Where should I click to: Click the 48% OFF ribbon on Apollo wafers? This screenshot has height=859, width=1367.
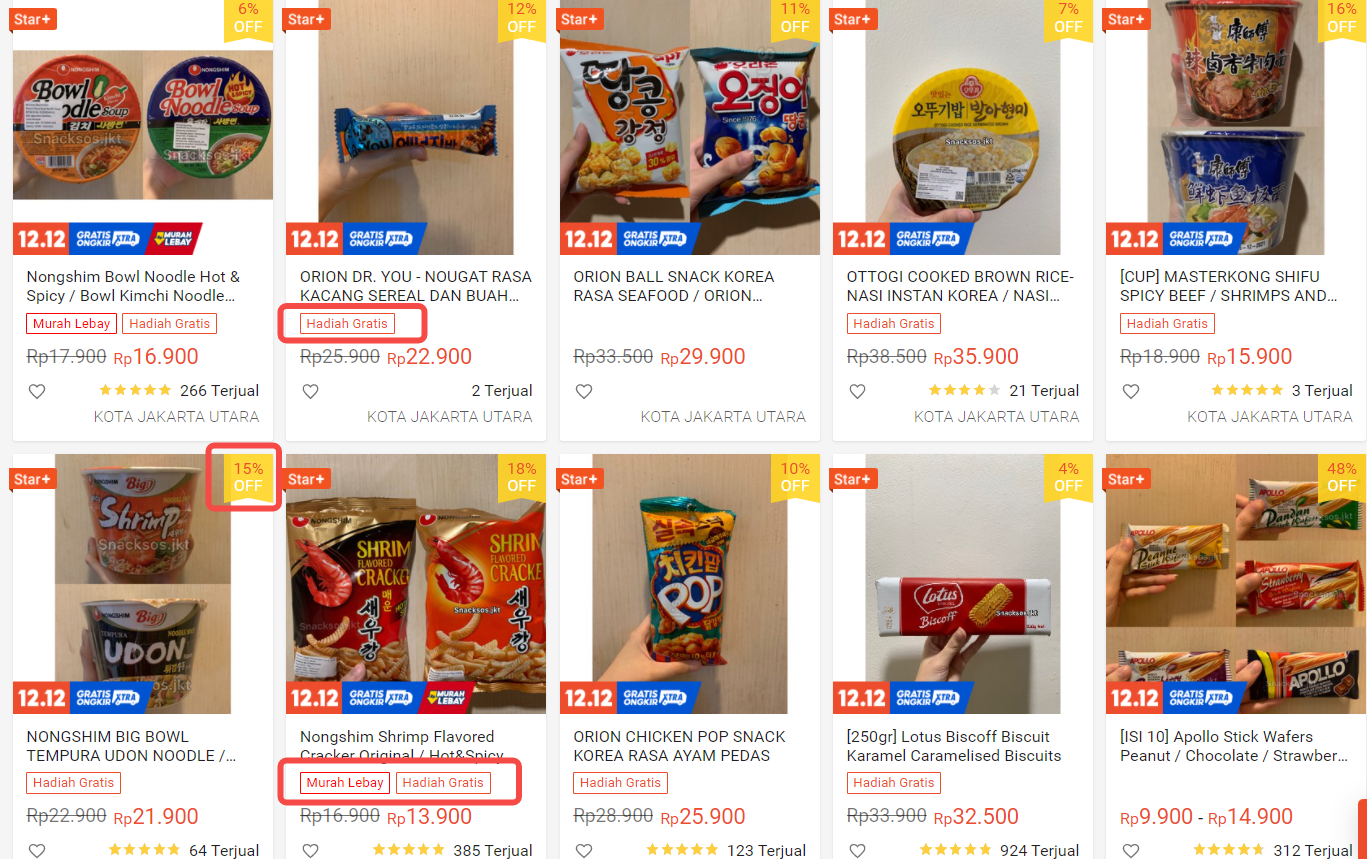click(1342, 477)
